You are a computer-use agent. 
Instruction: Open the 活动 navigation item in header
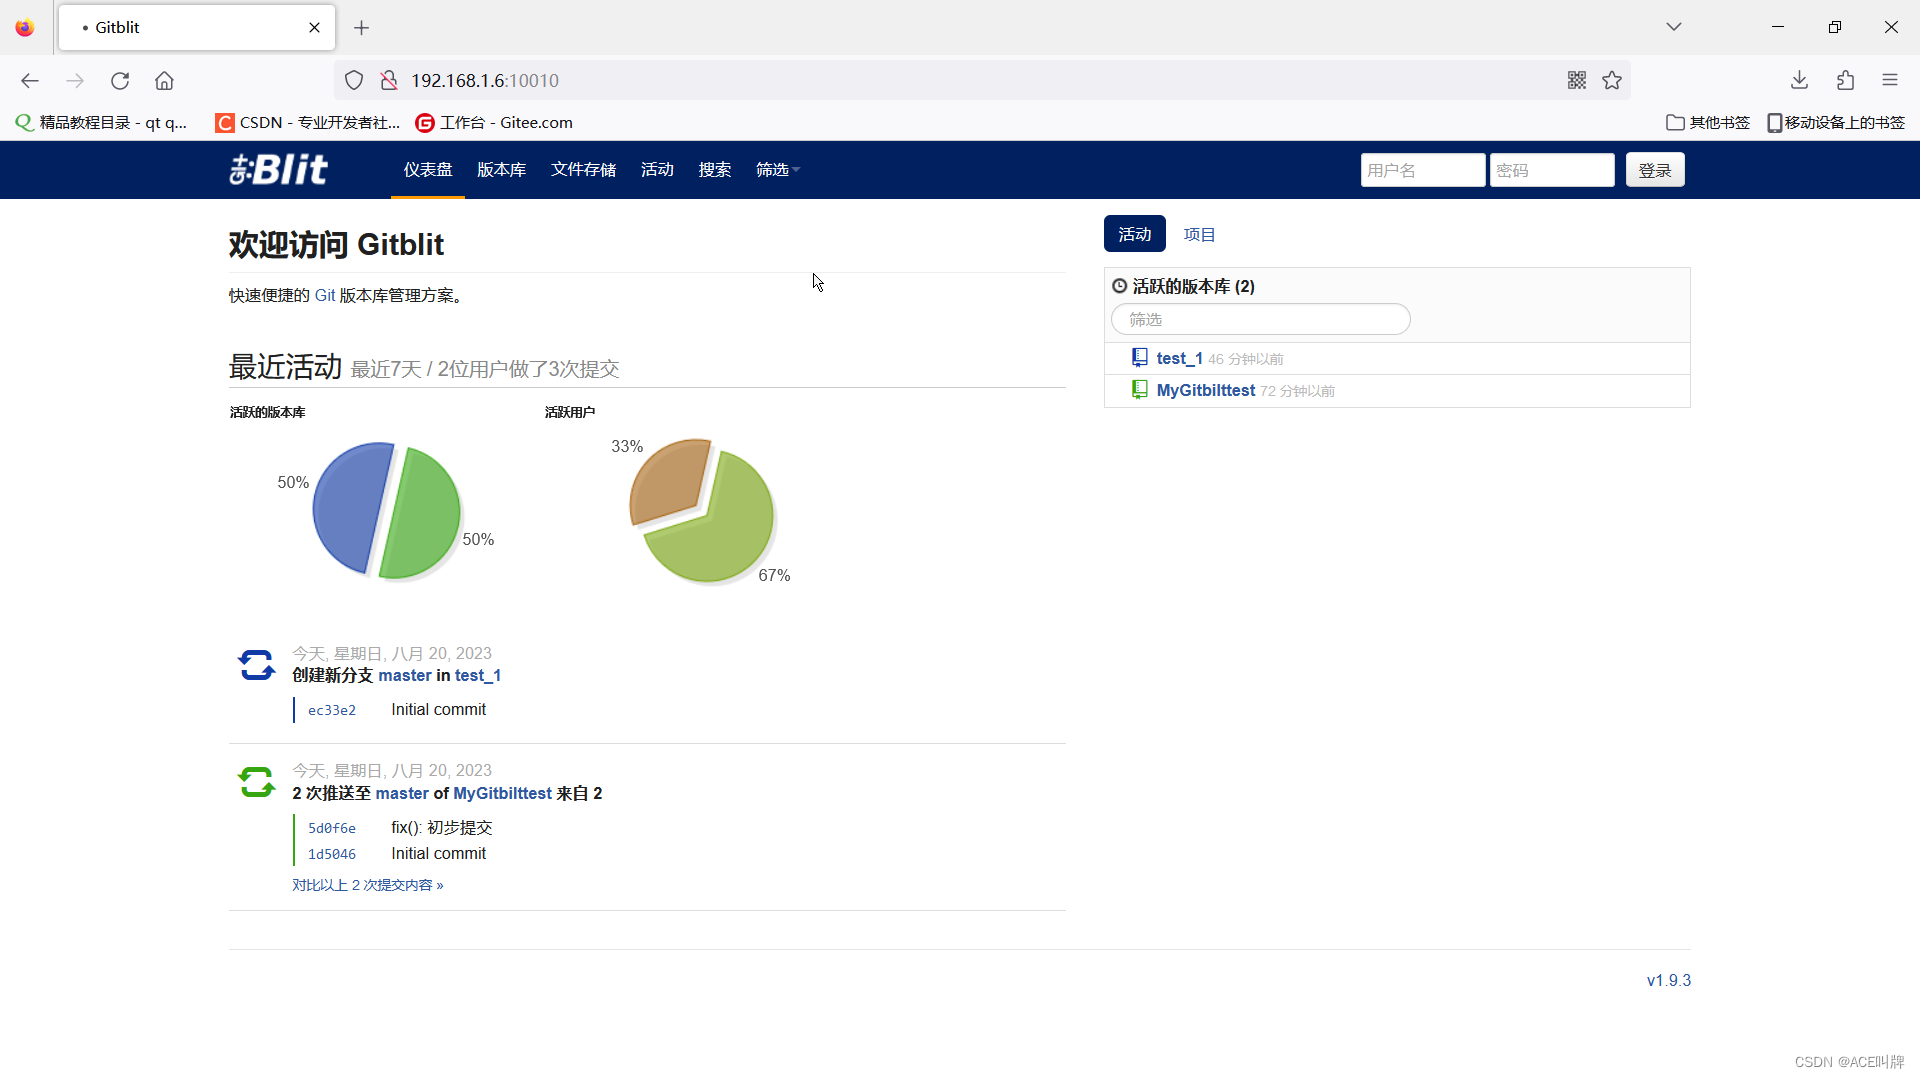click(x=657, y=170)
